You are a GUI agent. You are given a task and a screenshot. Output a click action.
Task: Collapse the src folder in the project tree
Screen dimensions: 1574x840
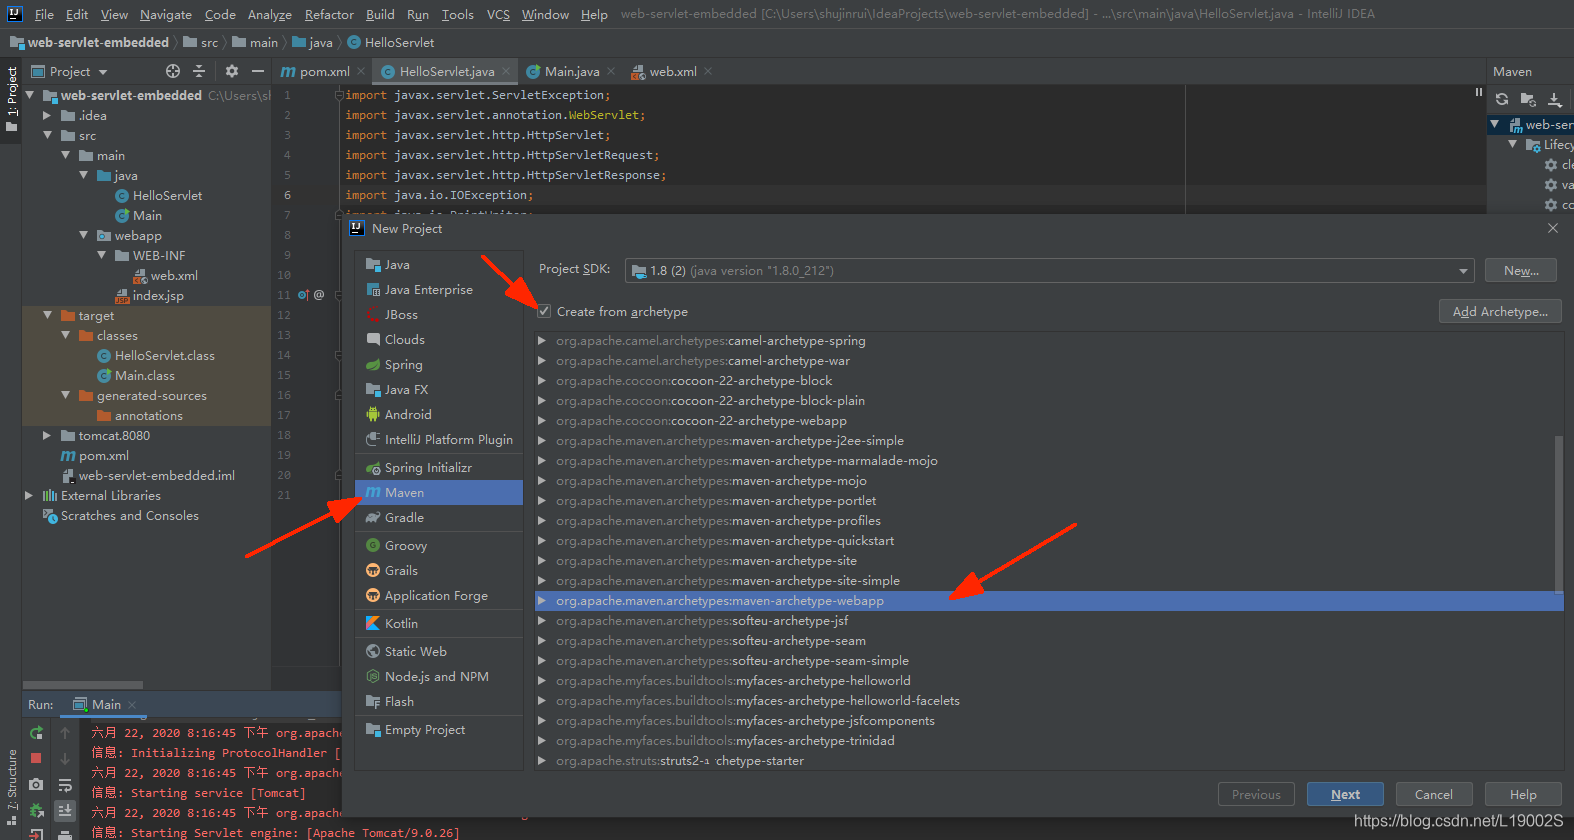point(47,135)
